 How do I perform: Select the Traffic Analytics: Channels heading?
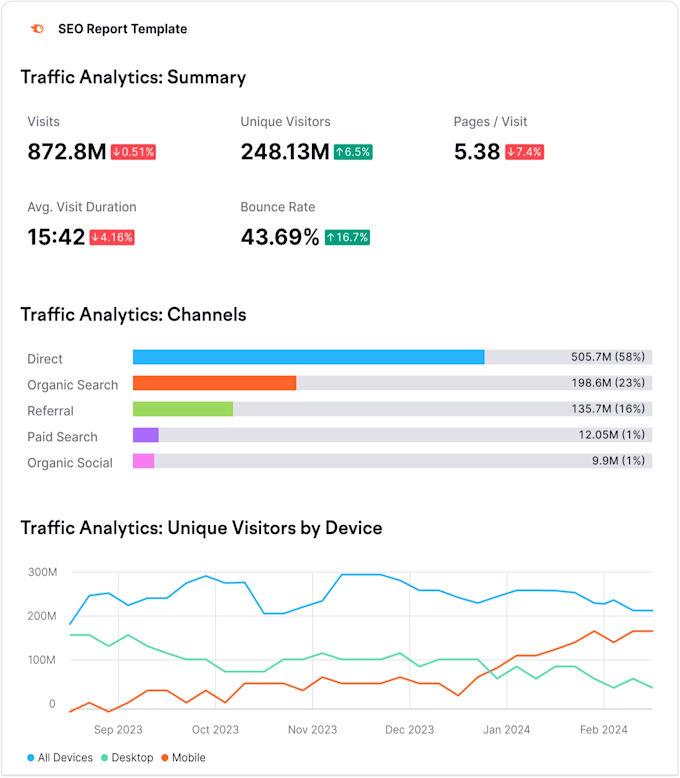point(133,315)
